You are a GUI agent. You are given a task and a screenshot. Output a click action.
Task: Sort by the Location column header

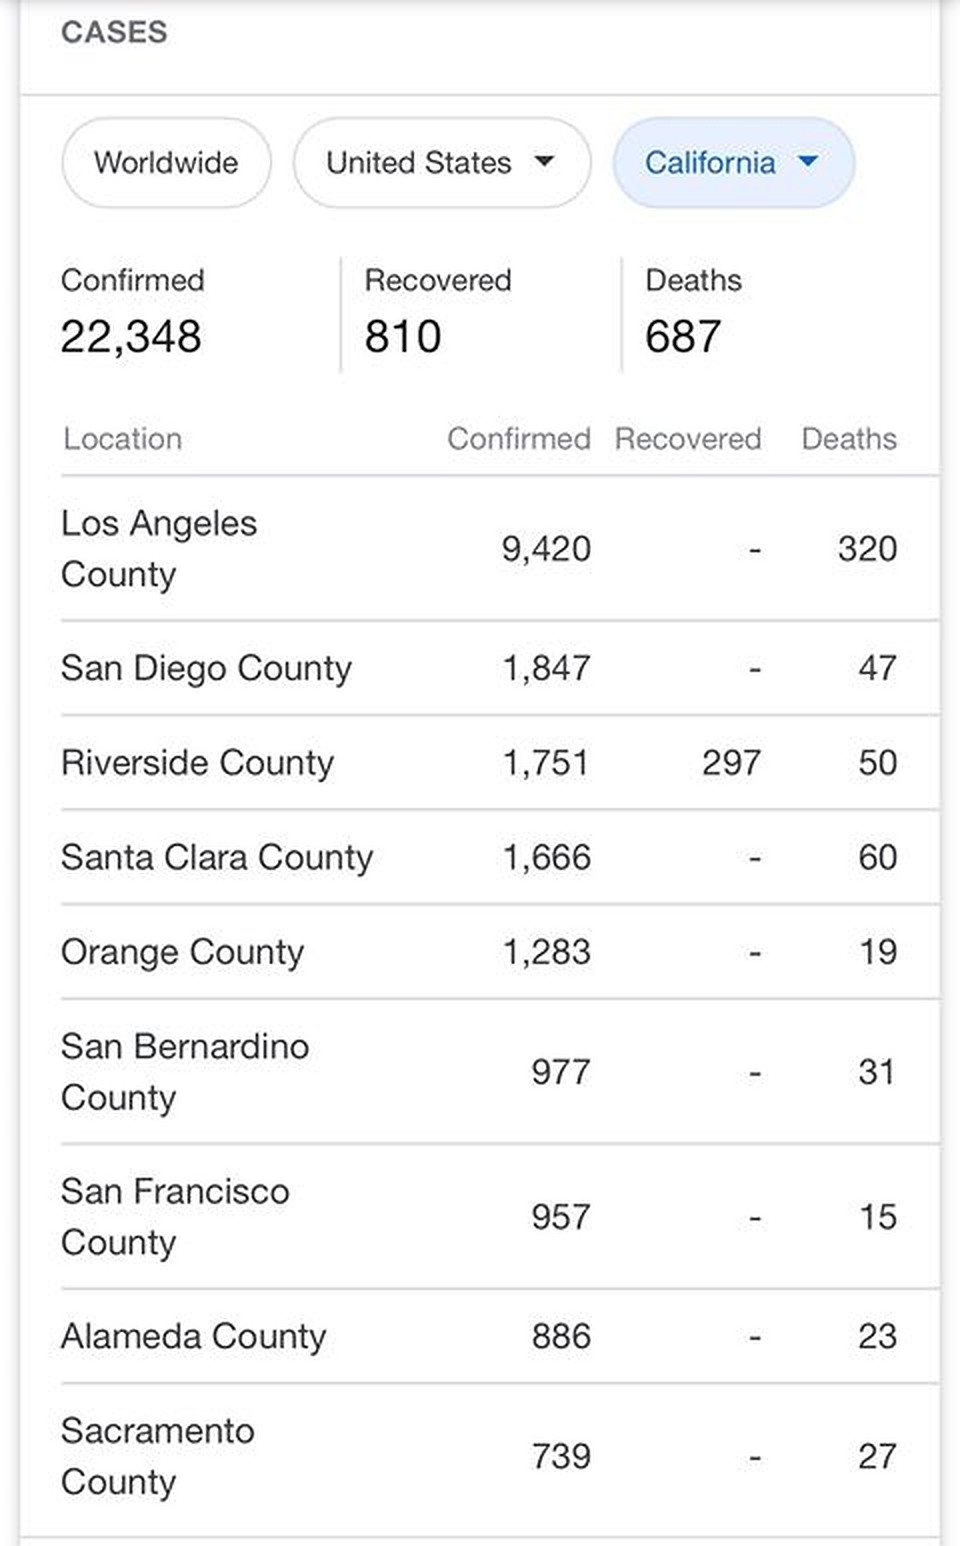point(122,439)
